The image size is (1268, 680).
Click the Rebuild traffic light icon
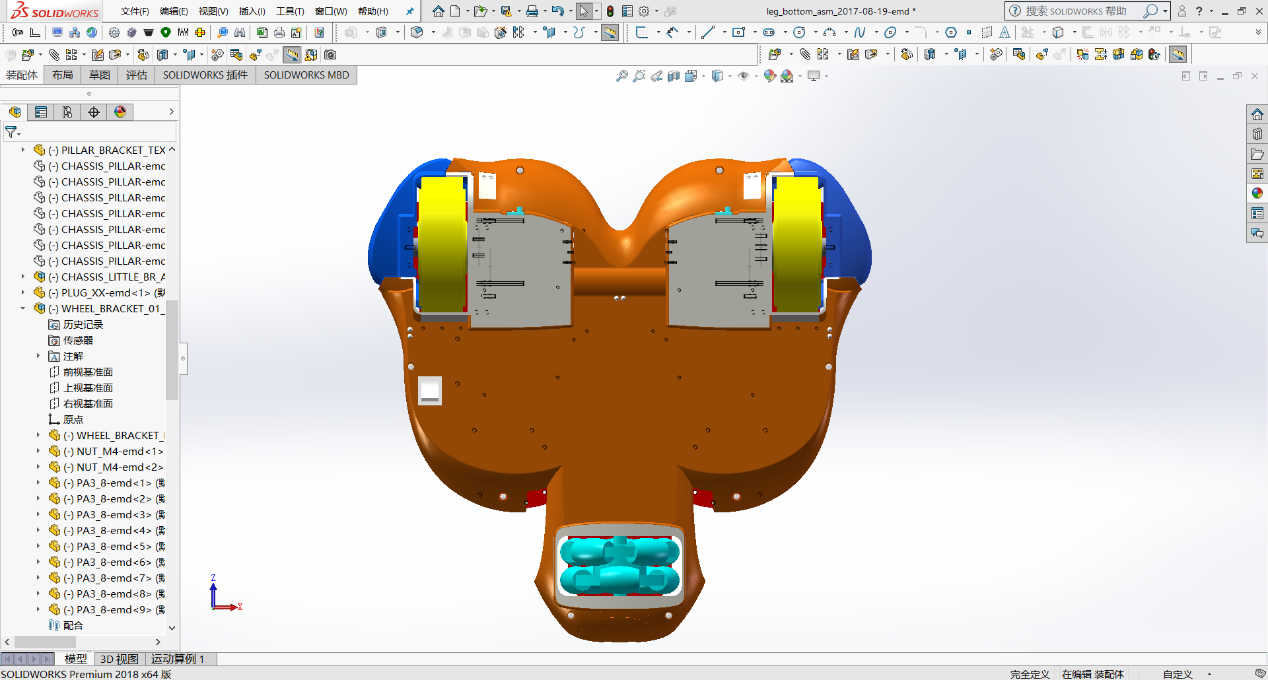610,11
